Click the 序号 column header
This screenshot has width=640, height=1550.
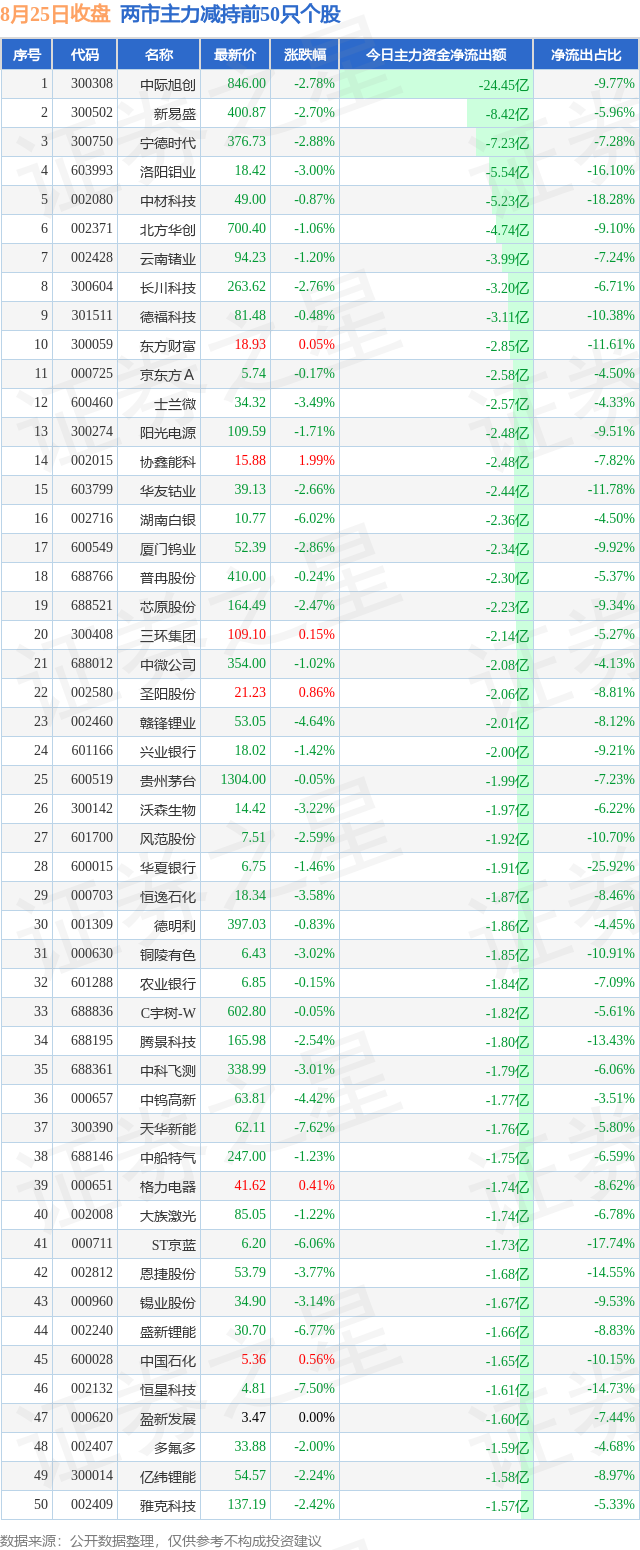27,55
